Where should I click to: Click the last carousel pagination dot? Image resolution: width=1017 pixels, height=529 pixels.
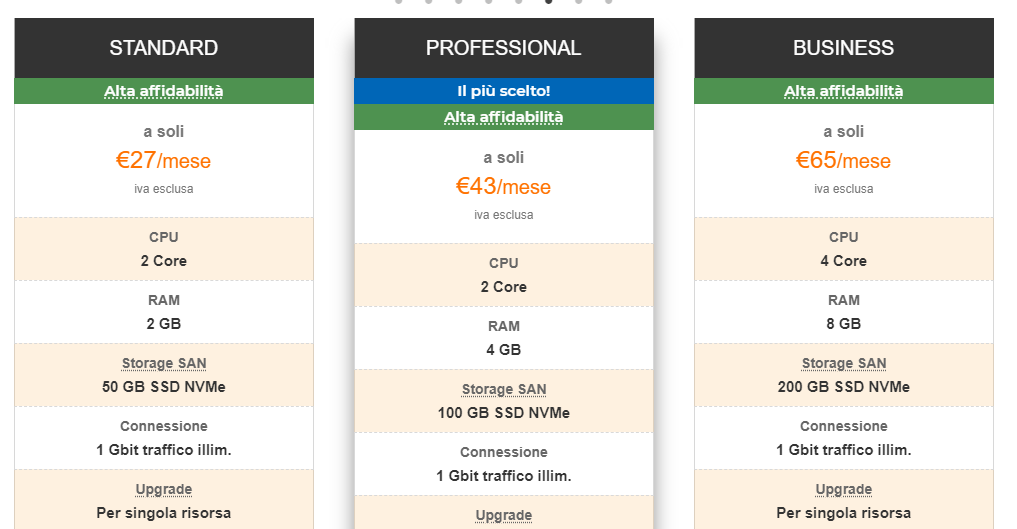pos(609,2)
